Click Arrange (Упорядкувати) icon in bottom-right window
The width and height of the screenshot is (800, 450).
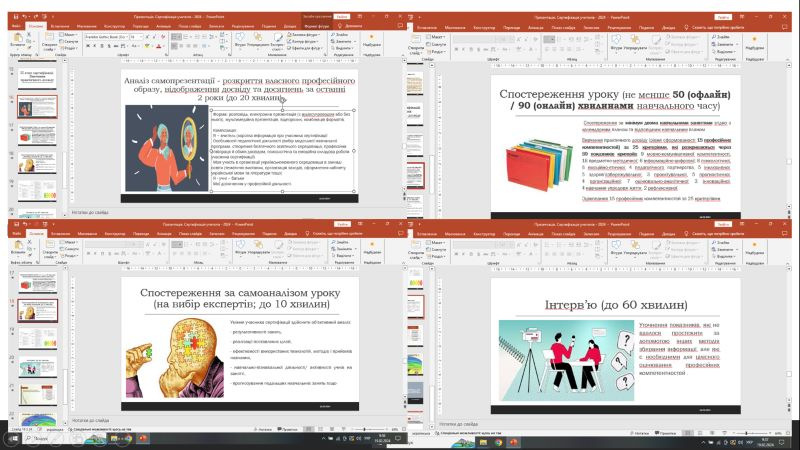[635, 245]
